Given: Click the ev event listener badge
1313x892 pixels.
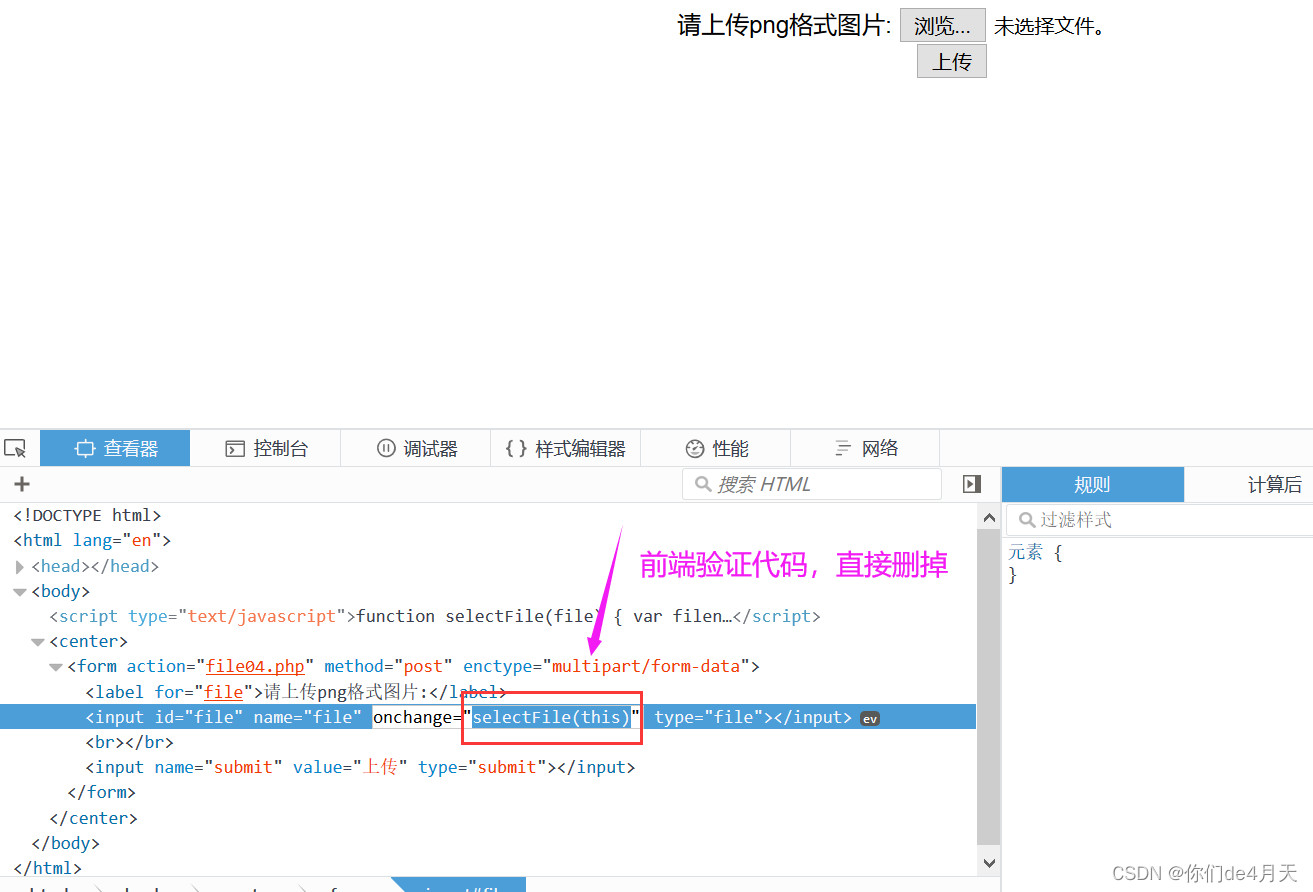Looking at the screenshot, I should click(x=869, y=717).
